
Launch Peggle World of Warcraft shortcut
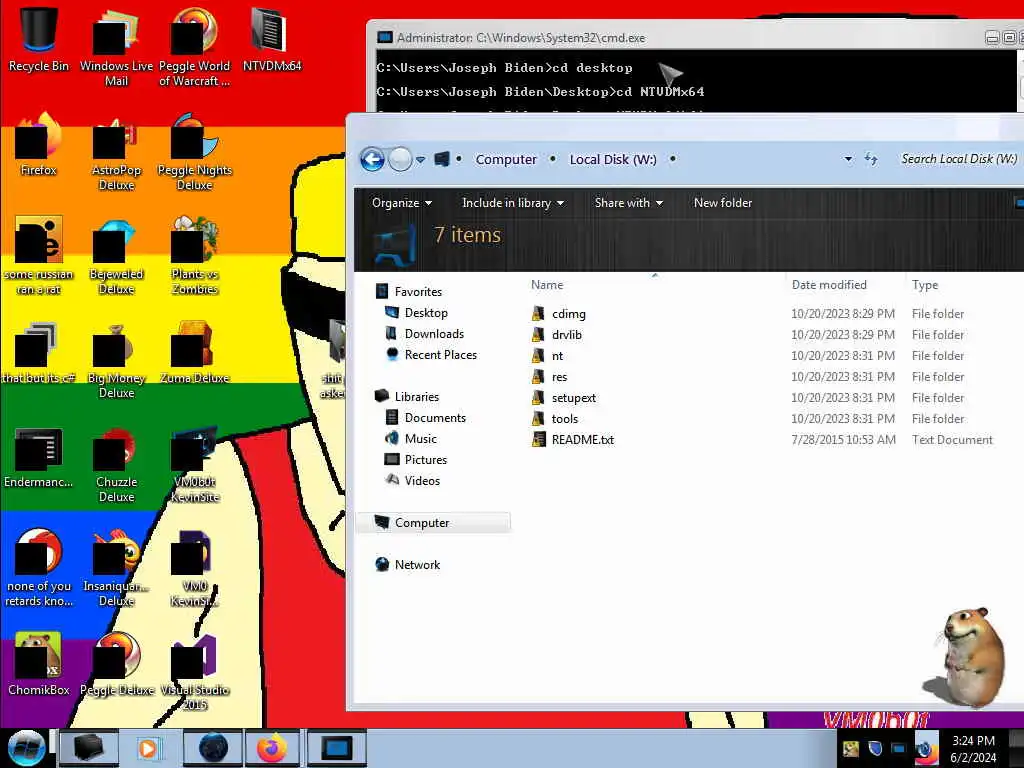(x=194, y=47)
